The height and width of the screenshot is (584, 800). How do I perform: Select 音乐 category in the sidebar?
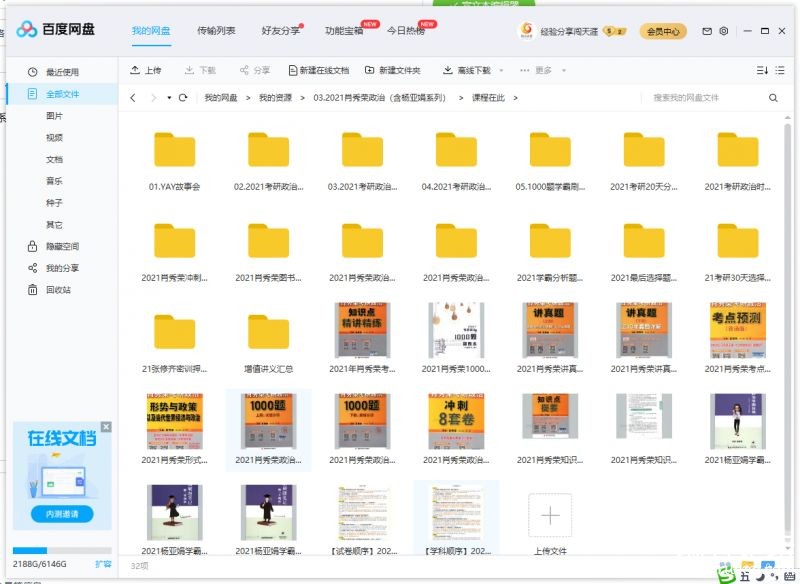(x=55, y=181)
